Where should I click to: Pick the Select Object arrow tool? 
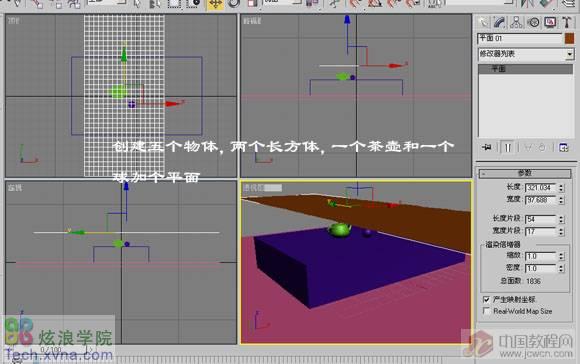pos(137,4)
